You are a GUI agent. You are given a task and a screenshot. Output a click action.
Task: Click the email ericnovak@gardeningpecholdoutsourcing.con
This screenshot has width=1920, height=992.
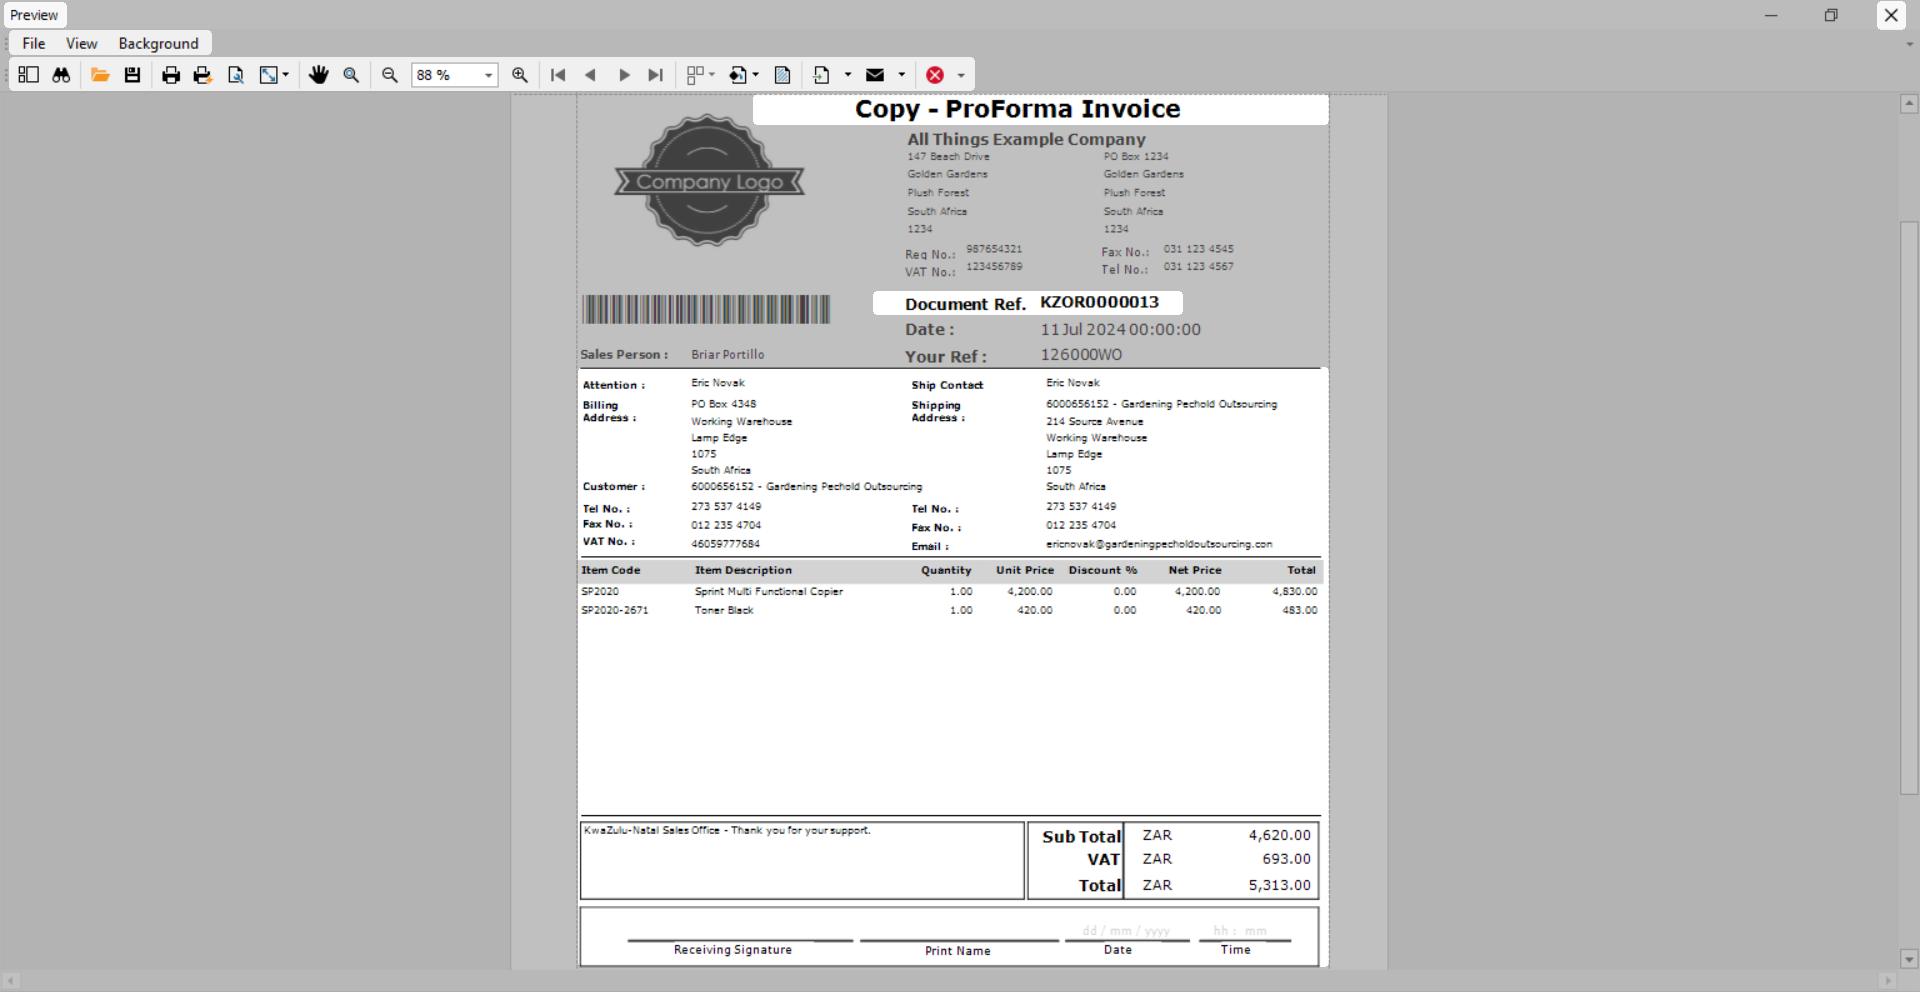(x=1159, y=544)
